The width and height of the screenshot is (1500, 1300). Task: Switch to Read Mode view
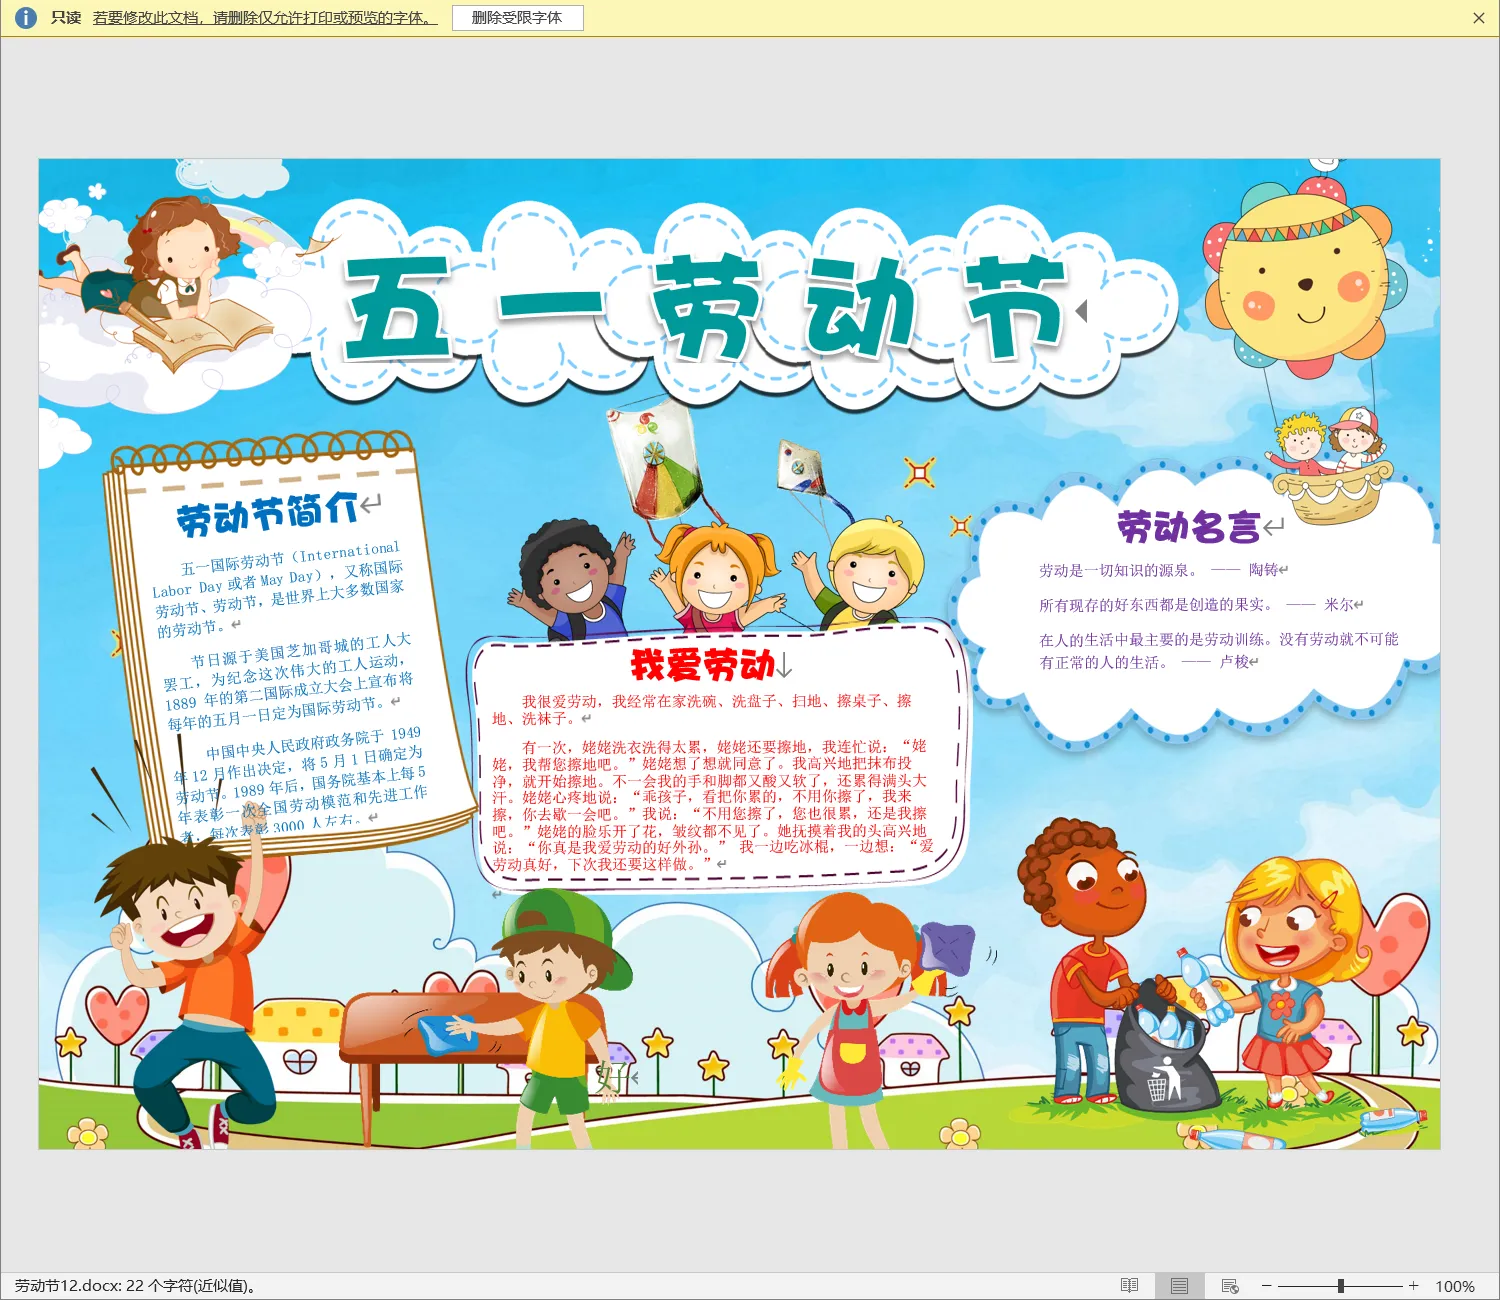pos(1129,1286)
